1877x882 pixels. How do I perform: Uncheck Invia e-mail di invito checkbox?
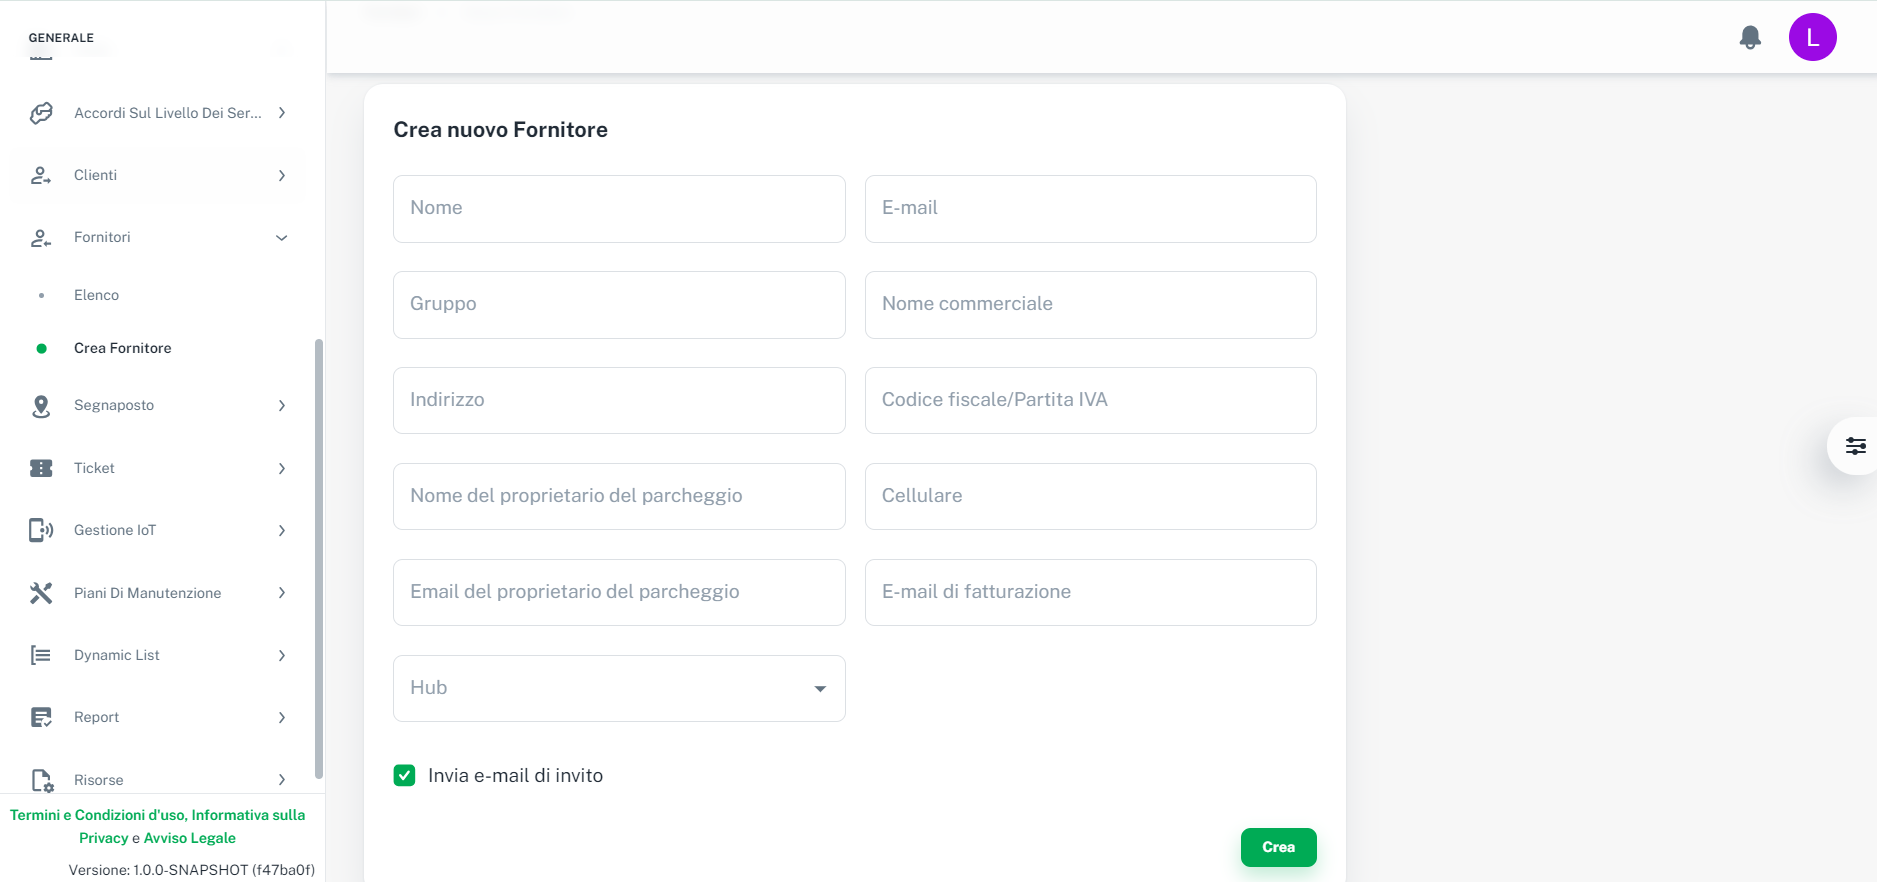[x=404, y=776]
